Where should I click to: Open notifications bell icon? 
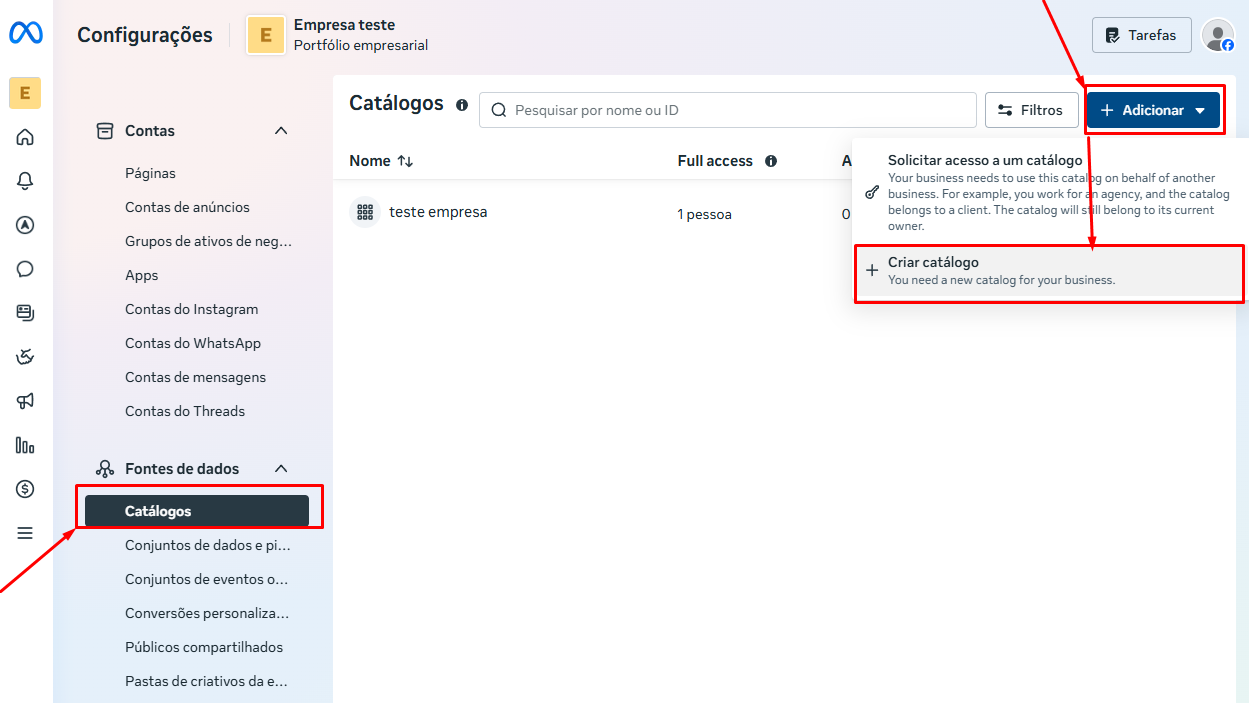25,181
